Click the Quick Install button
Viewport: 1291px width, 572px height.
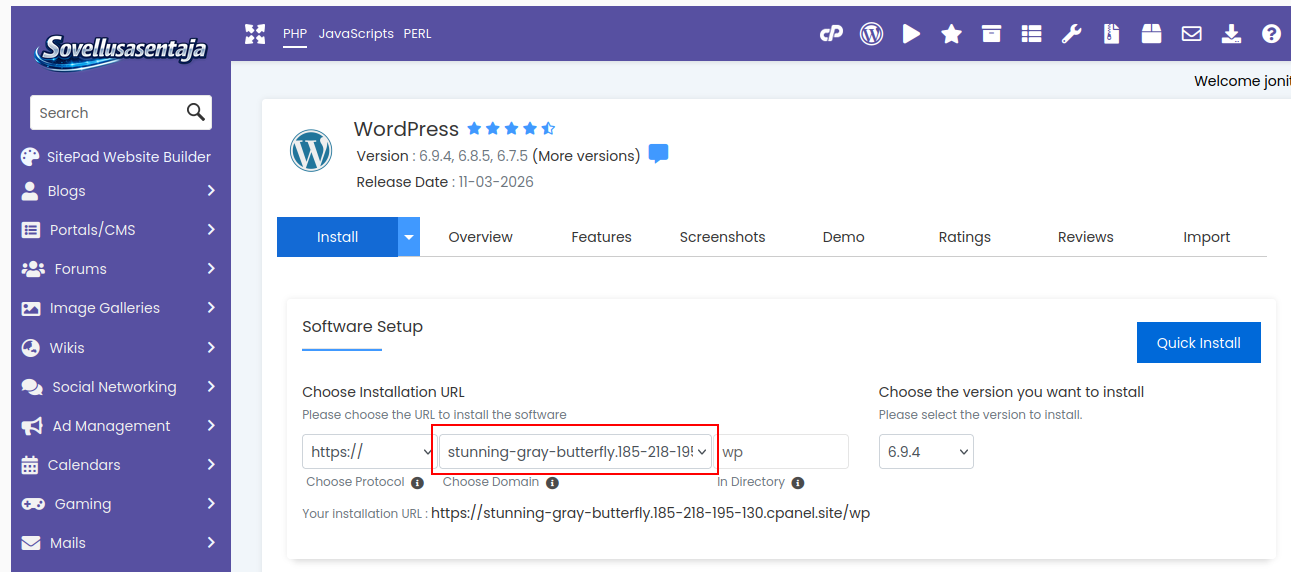click(x=1198, y=343)
